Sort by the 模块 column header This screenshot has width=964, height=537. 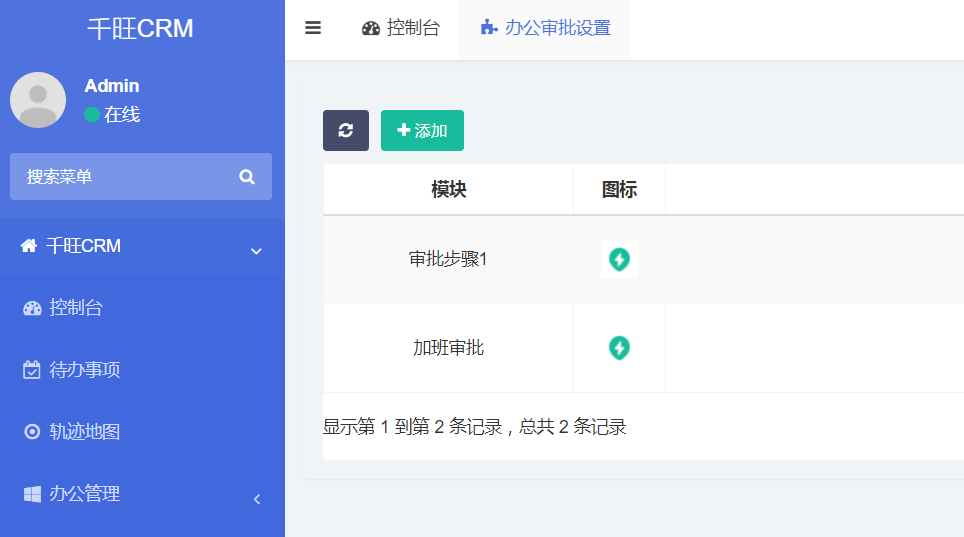449,189
